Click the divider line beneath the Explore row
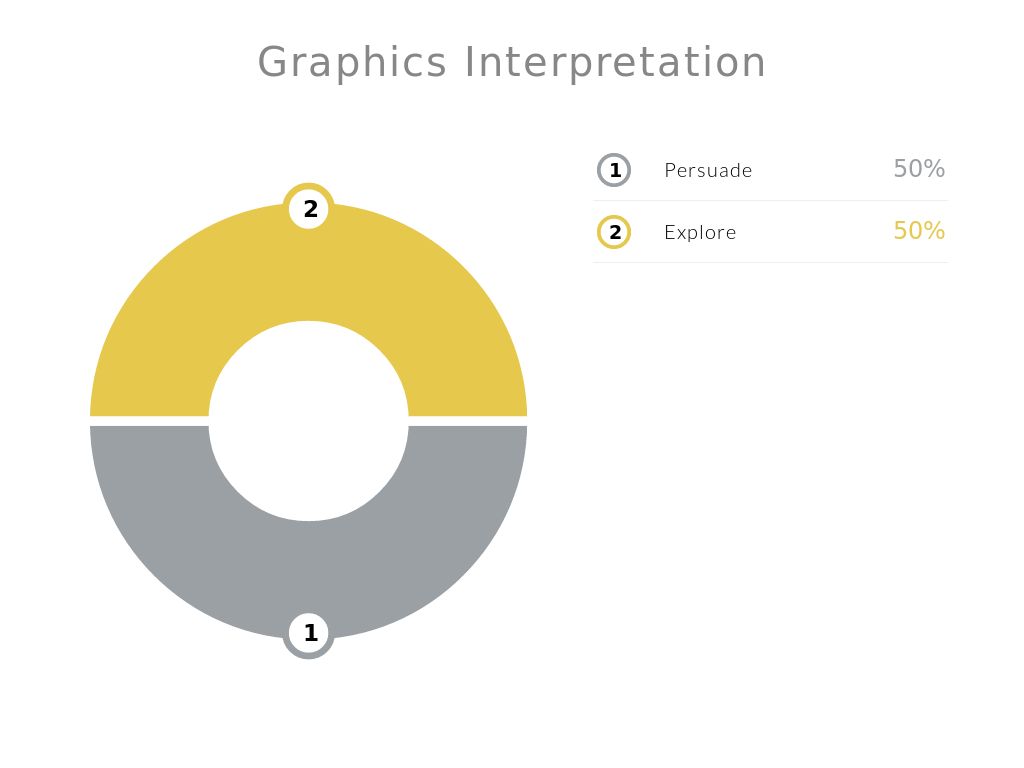This screenshot has width=1024, height=768. point(770,262)
